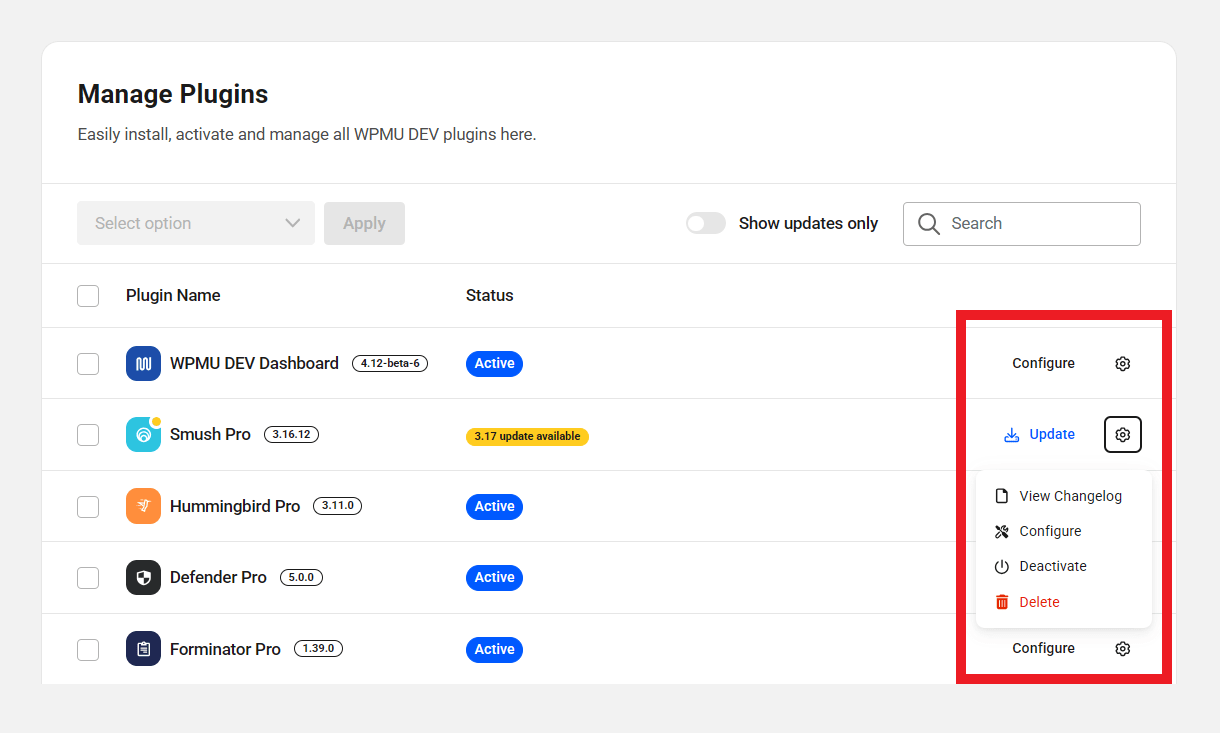Click the 3.16.12 version tag
1220x733 pixels.
click(x=291, y=435)
